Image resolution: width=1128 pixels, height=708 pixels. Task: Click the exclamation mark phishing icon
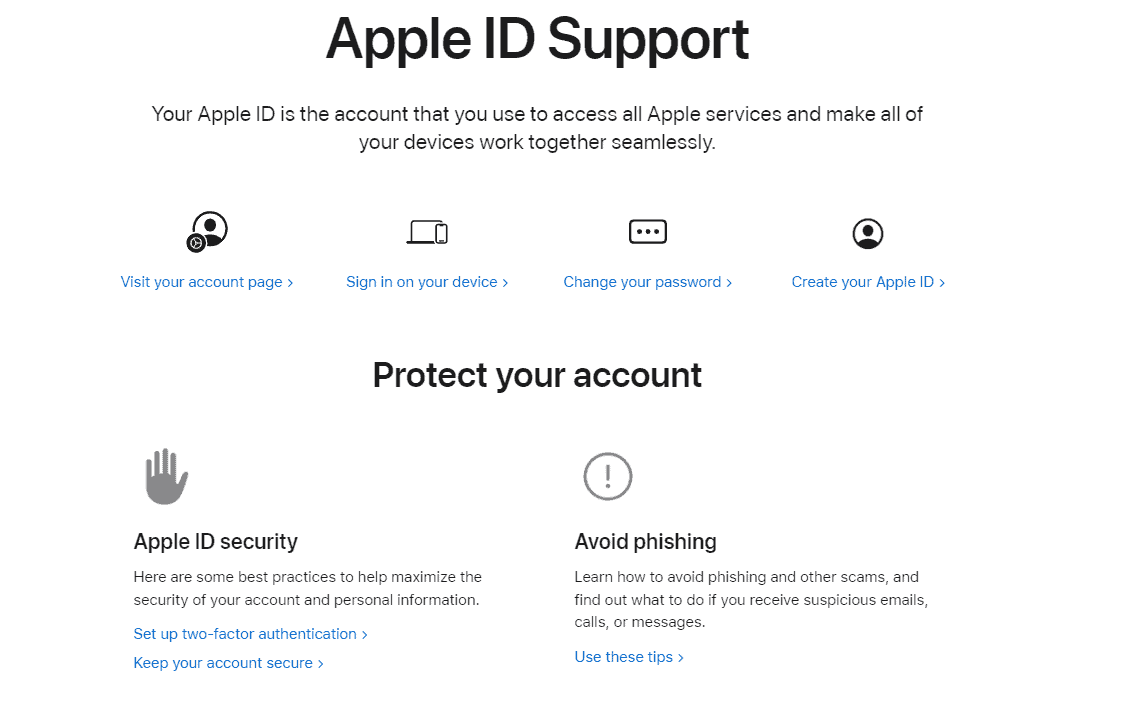point(607,476)
